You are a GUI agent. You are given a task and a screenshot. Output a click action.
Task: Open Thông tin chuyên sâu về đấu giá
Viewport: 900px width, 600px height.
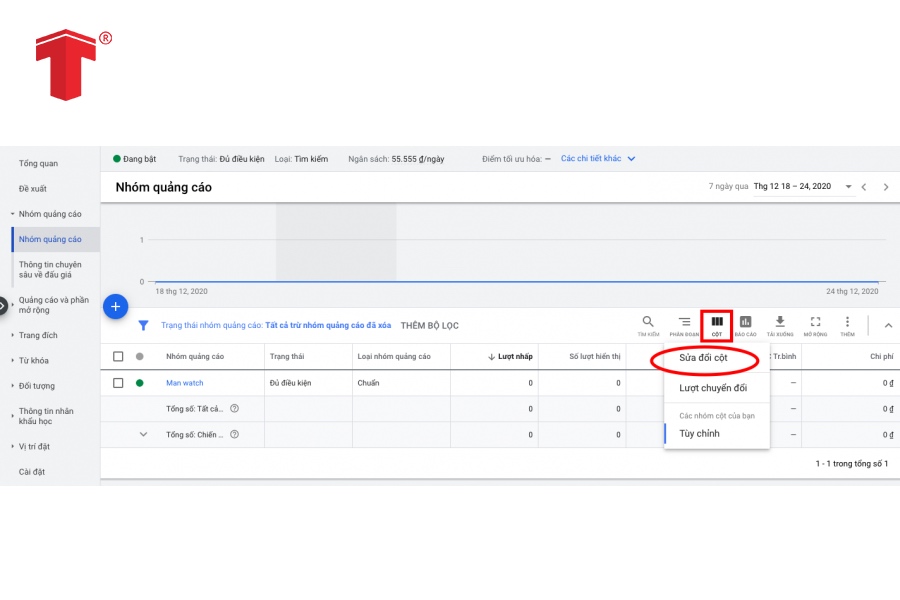point(50,269)
